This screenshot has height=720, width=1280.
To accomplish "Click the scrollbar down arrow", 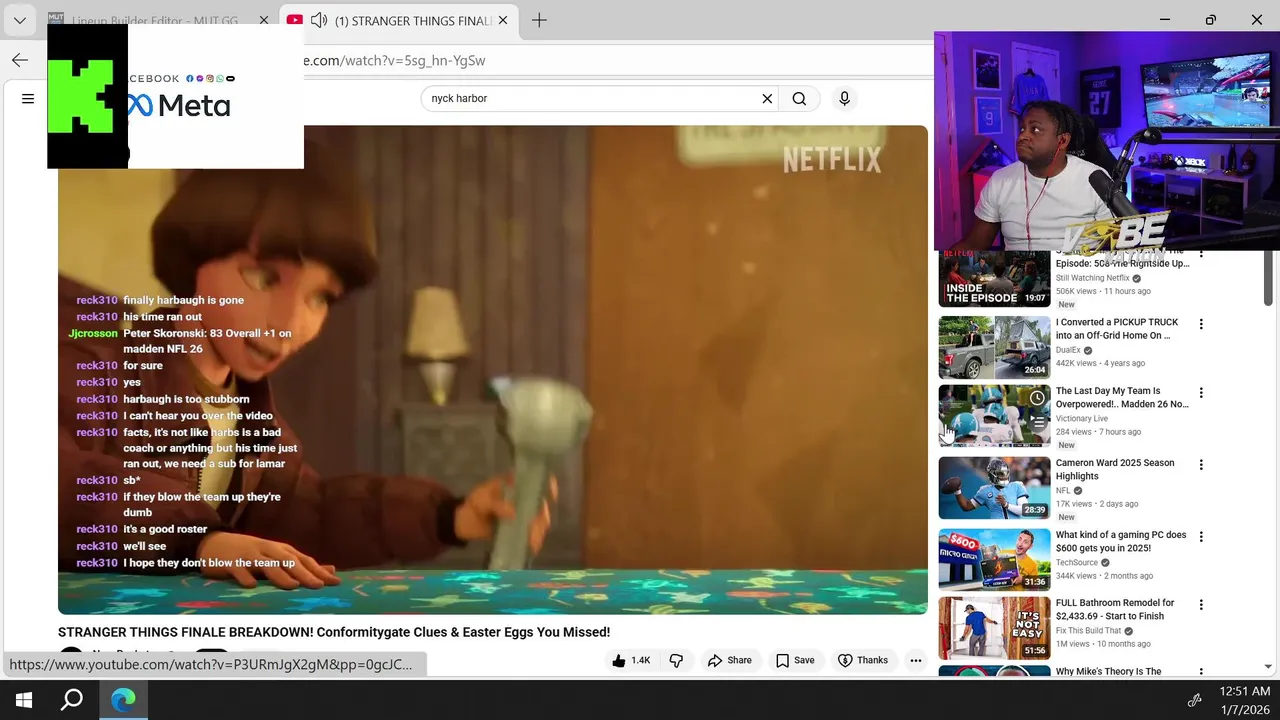I will pos(1269,666).
